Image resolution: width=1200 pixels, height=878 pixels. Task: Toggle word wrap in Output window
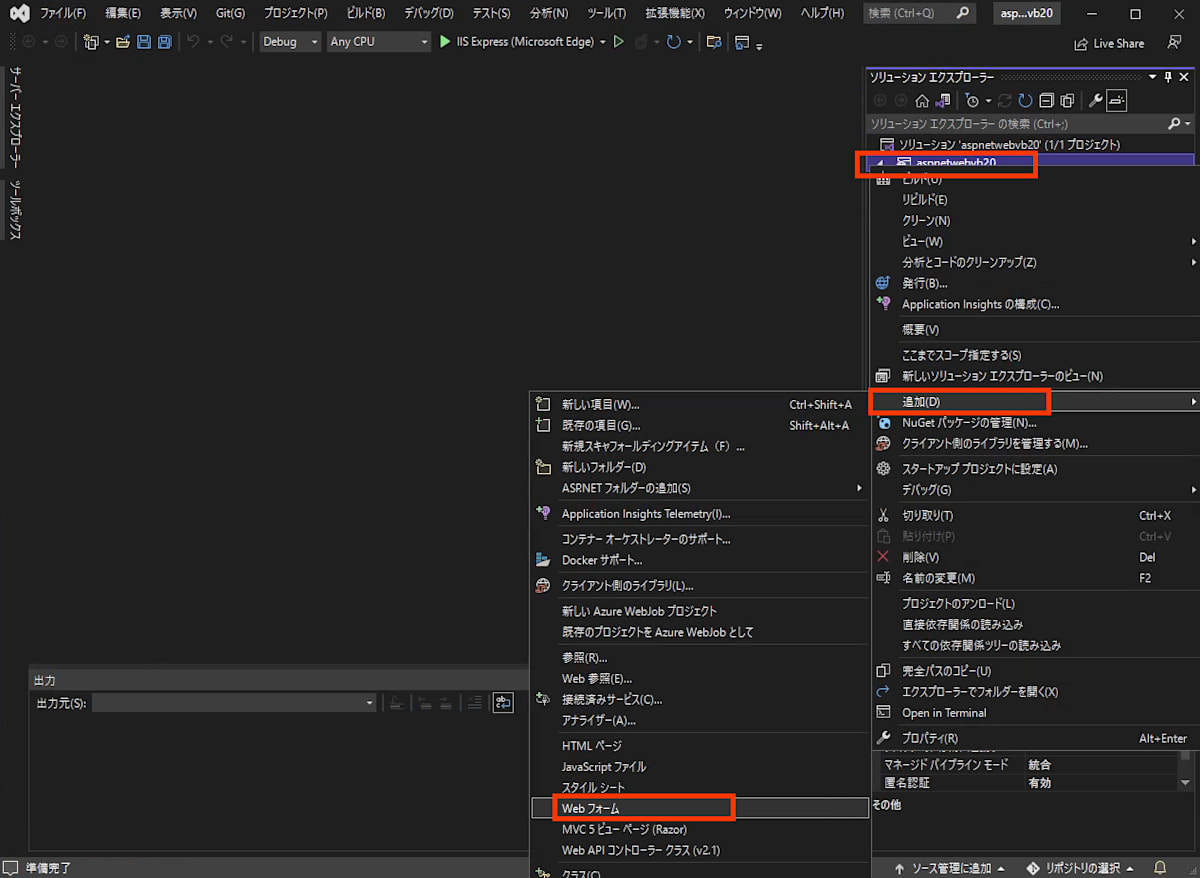click(503, 703)
